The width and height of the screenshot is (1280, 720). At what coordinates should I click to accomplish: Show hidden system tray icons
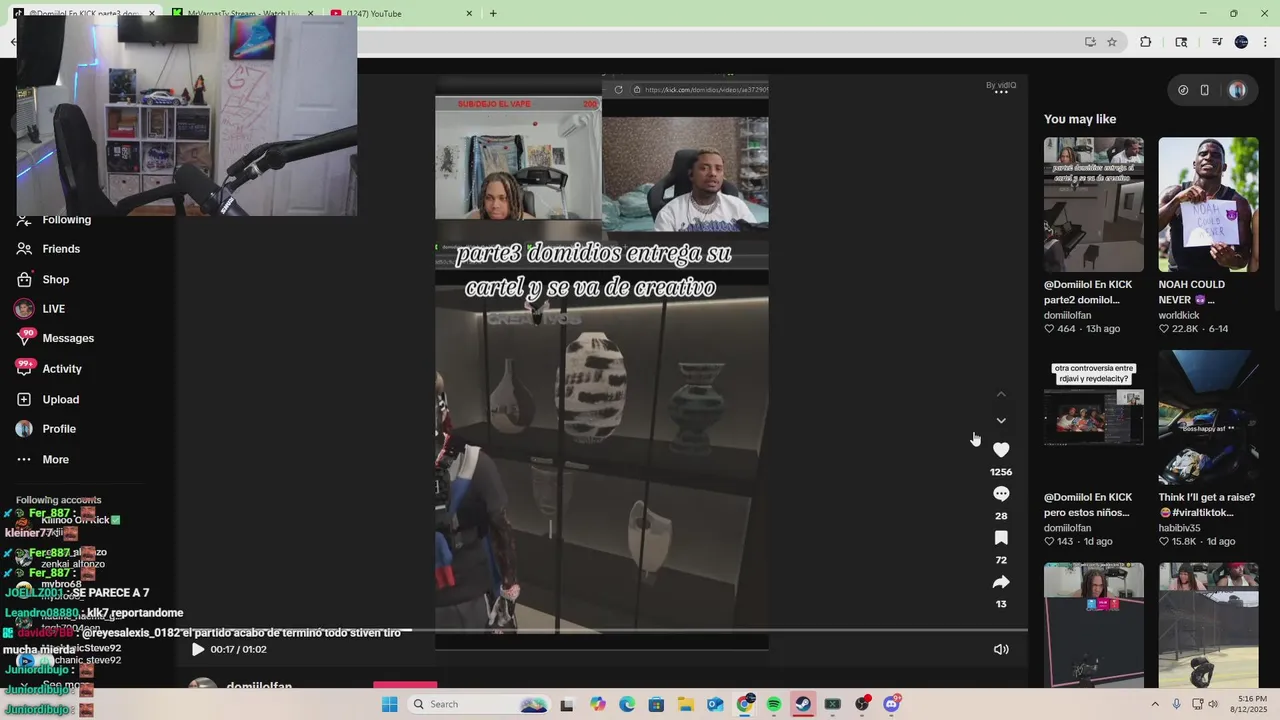click(1156, 704)
